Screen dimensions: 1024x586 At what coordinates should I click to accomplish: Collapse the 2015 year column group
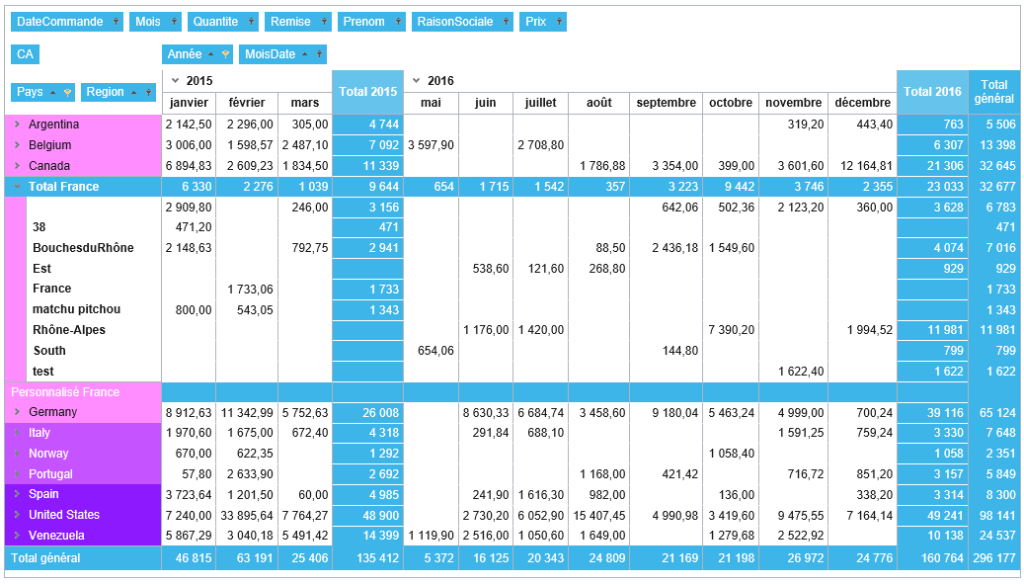[x=175, y=80]
